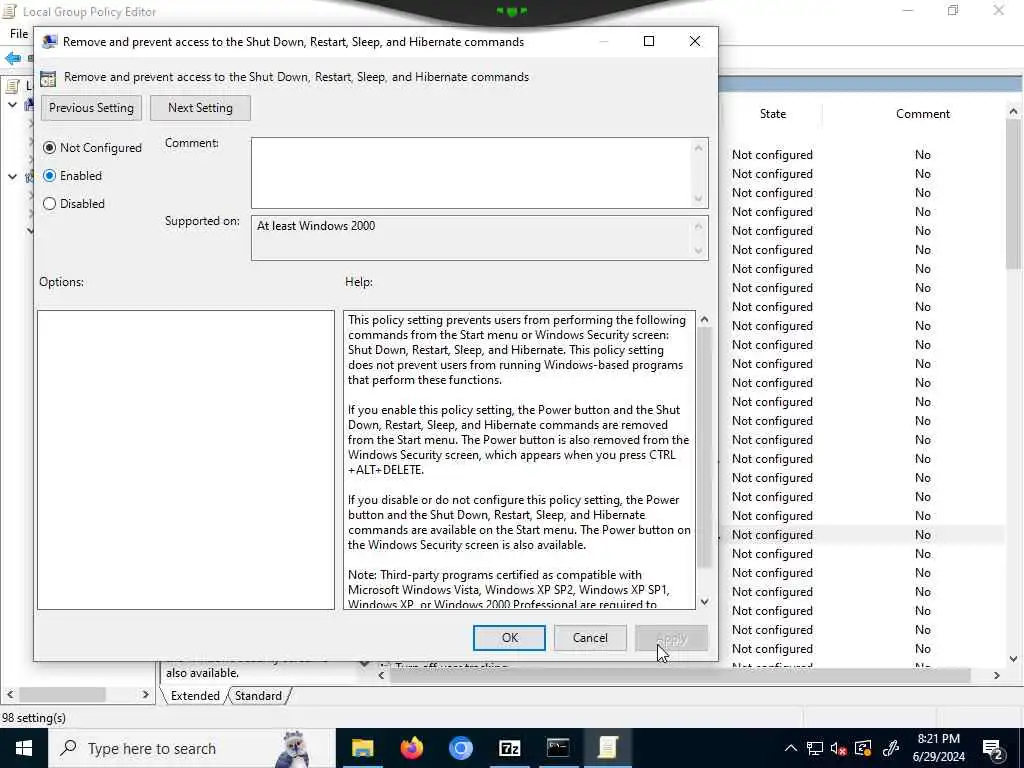Click the Help text scroll-up arrow

click(x=704, y=319)
